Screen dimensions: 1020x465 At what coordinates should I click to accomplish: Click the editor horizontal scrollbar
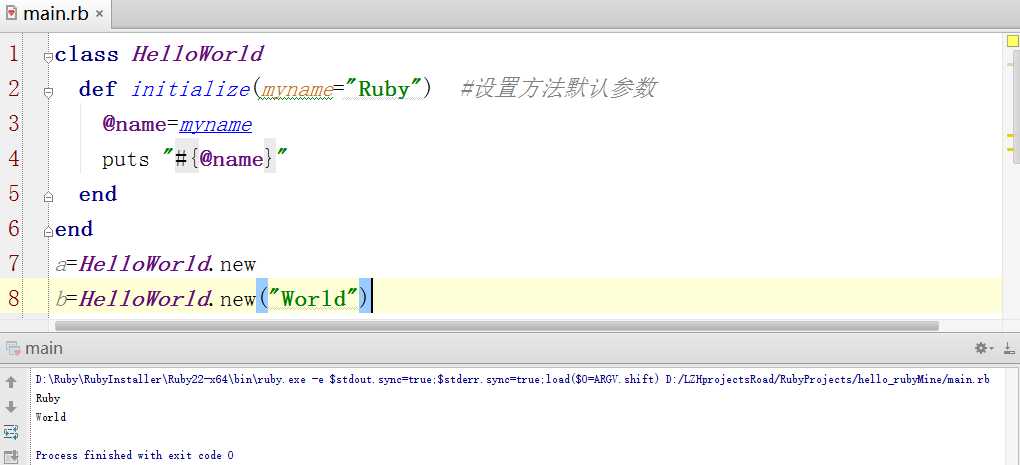click(497, 326)
